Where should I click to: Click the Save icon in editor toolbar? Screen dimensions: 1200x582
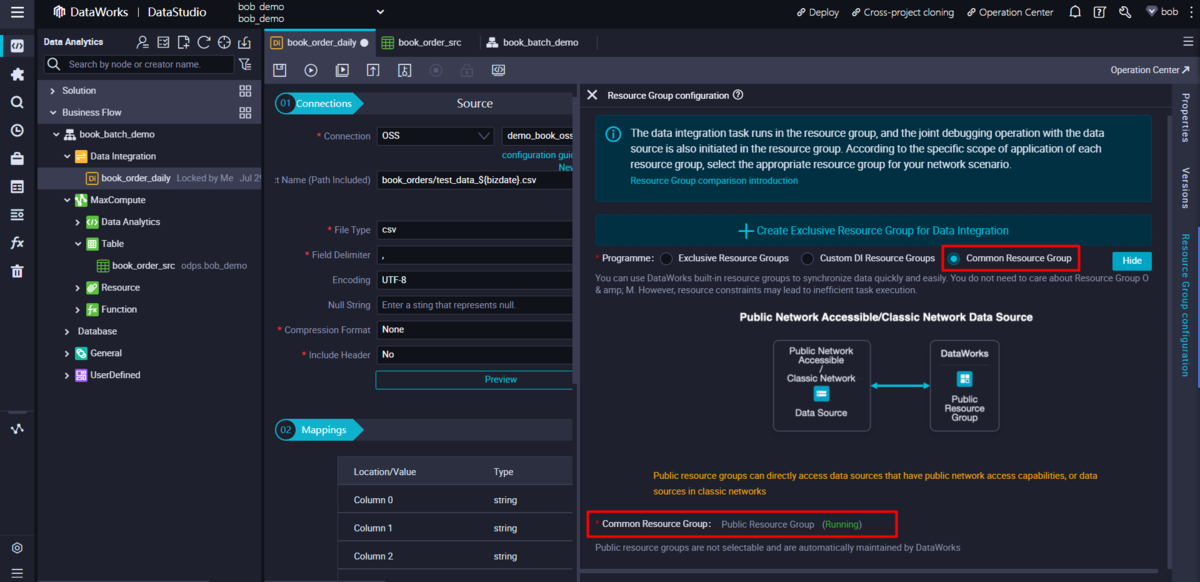coord(280,70)
